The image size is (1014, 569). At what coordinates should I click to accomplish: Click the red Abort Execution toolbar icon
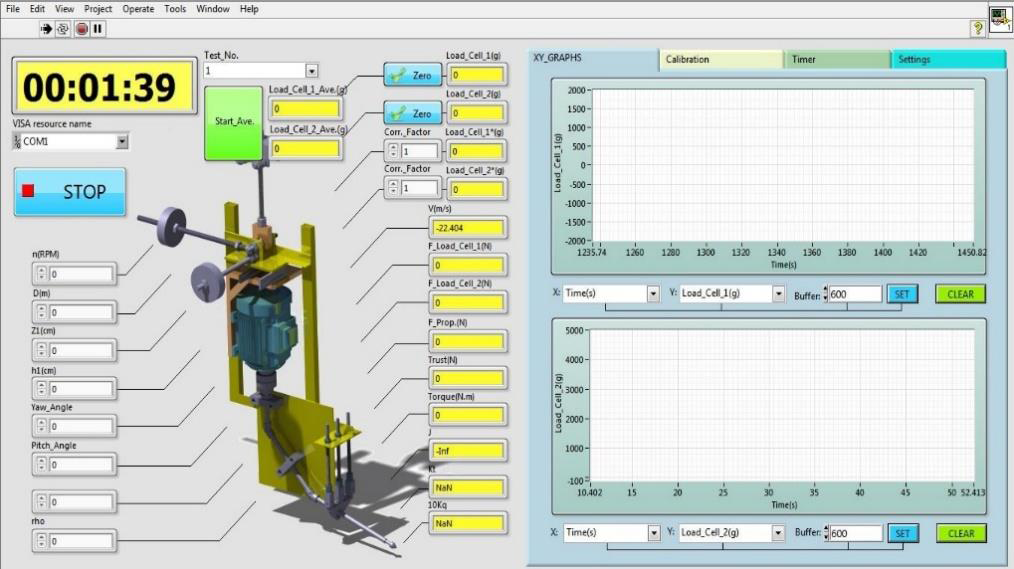point(81,29)
